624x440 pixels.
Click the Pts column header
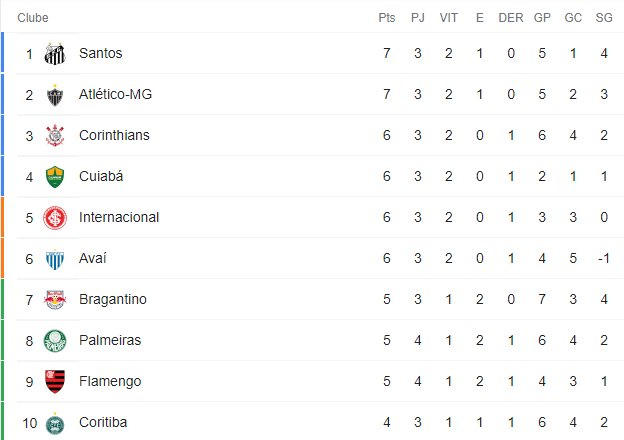pos(387,18)
